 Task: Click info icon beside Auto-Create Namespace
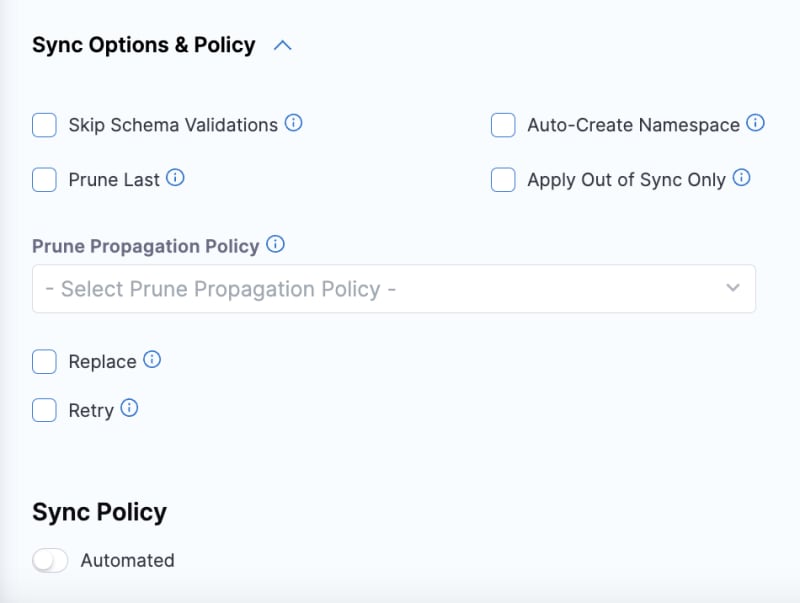[756, 123]
